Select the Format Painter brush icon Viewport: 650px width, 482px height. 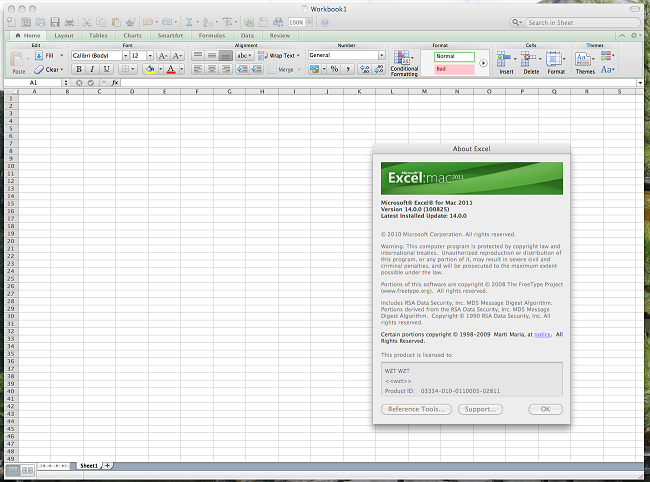click(131, 22)
